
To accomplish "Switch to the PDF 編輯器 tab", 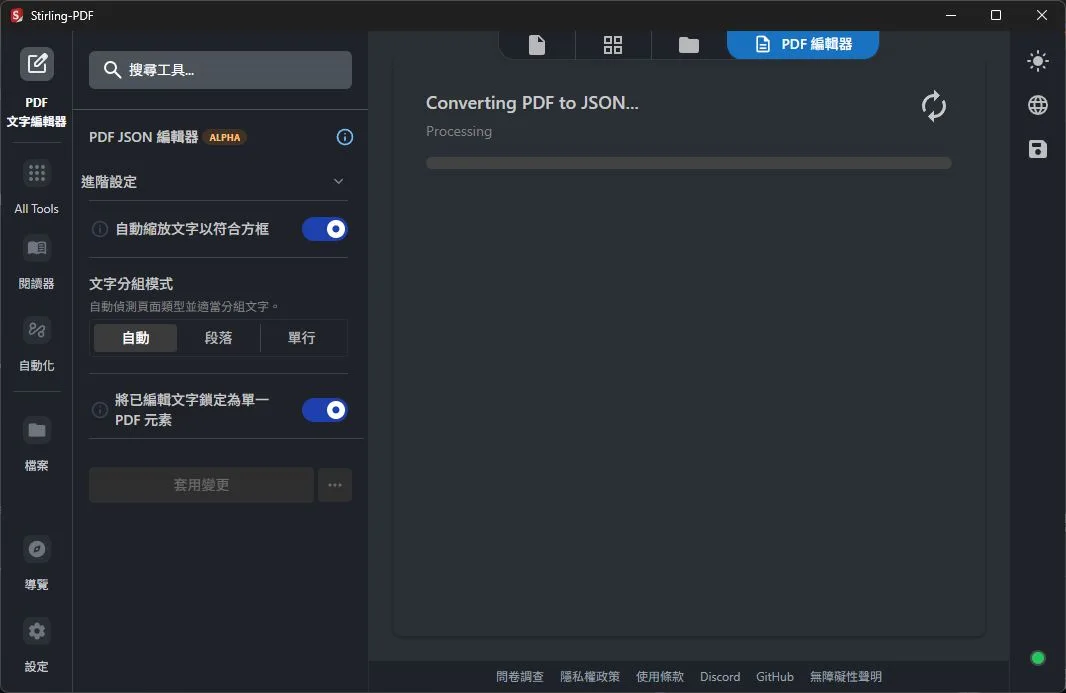I will [803, 45].
